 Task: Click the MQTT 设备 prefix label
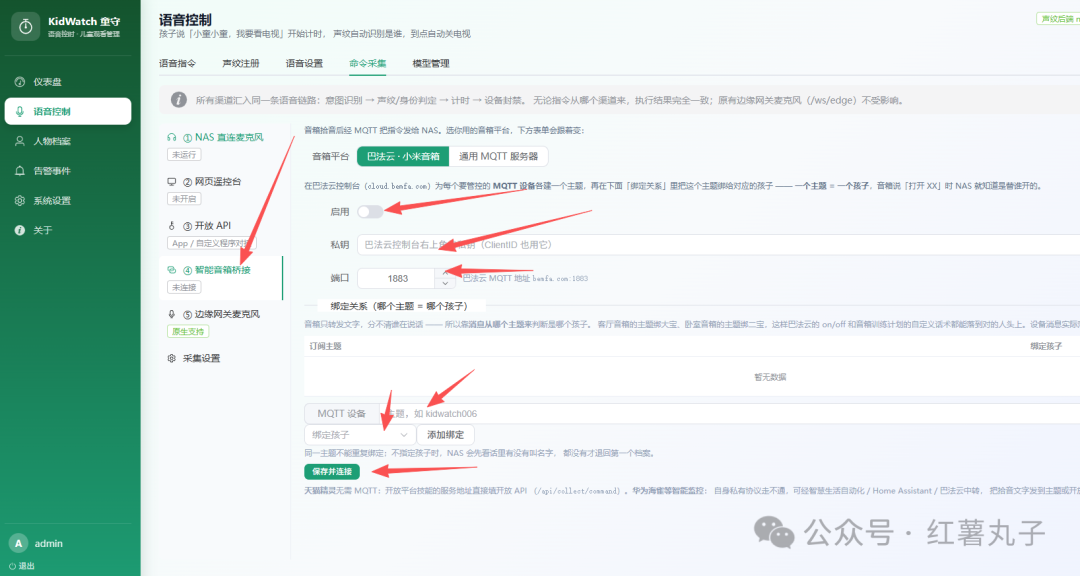342,413
